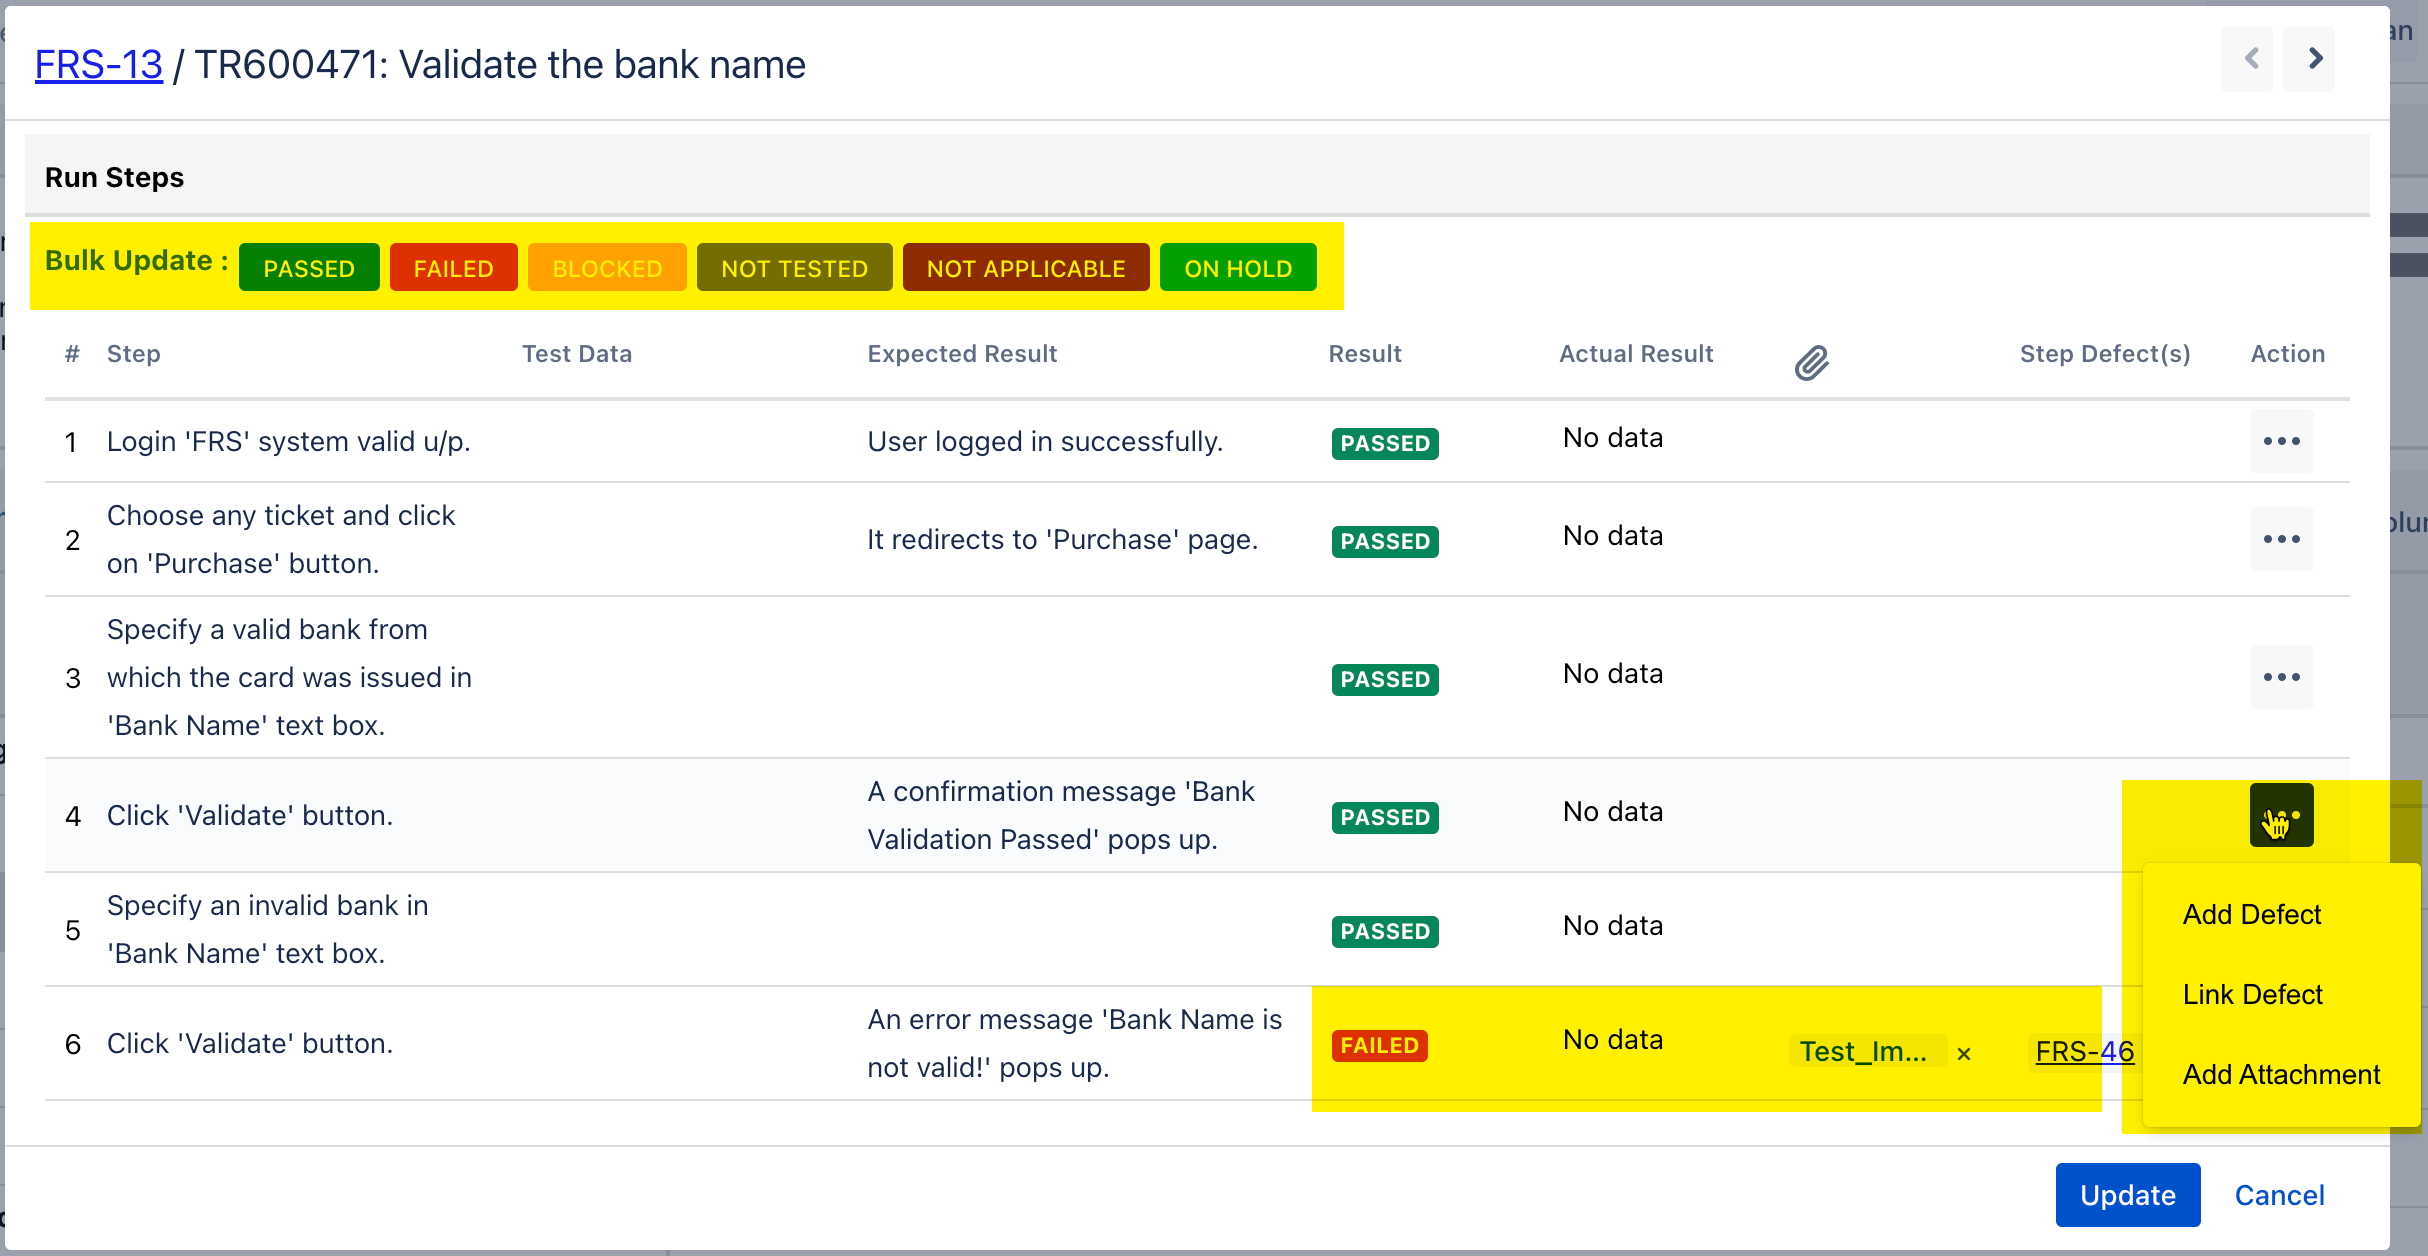Screen dimensions: 2428x1256
Task: Open the three-dot menu for step 3
Action: click(x=2281, y=677)
